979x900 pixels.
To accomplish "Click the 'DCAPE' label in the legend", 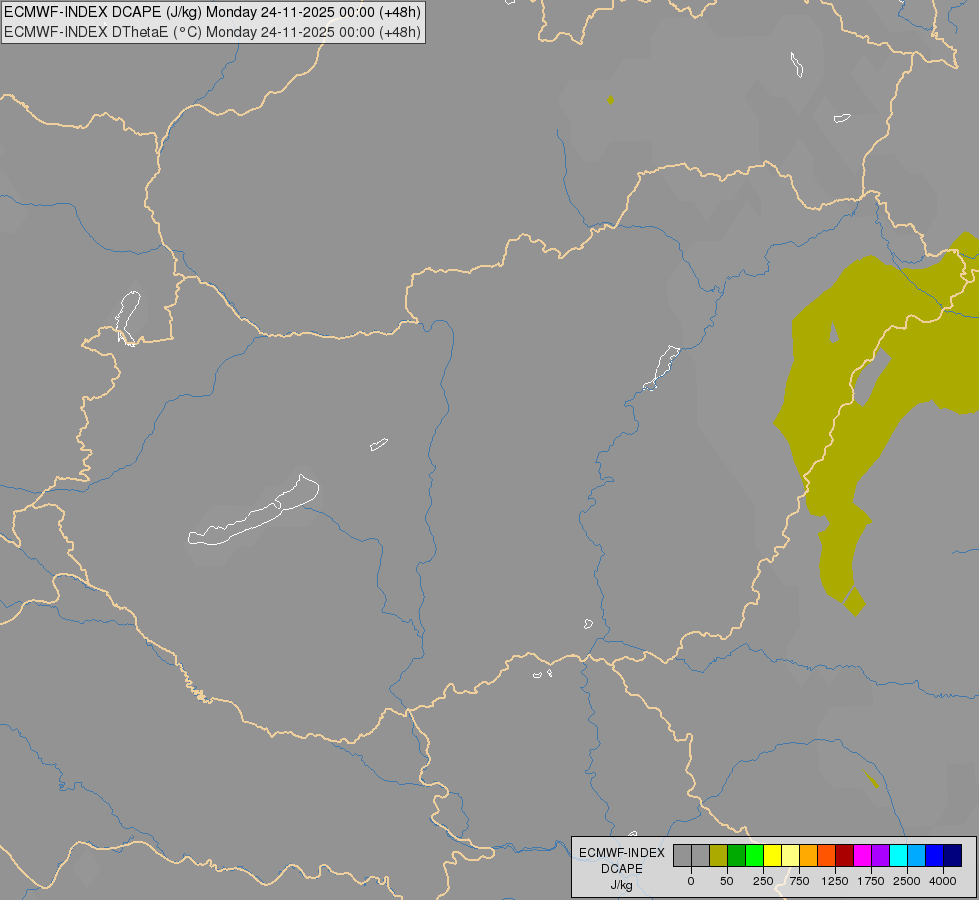I will point(622,869).
